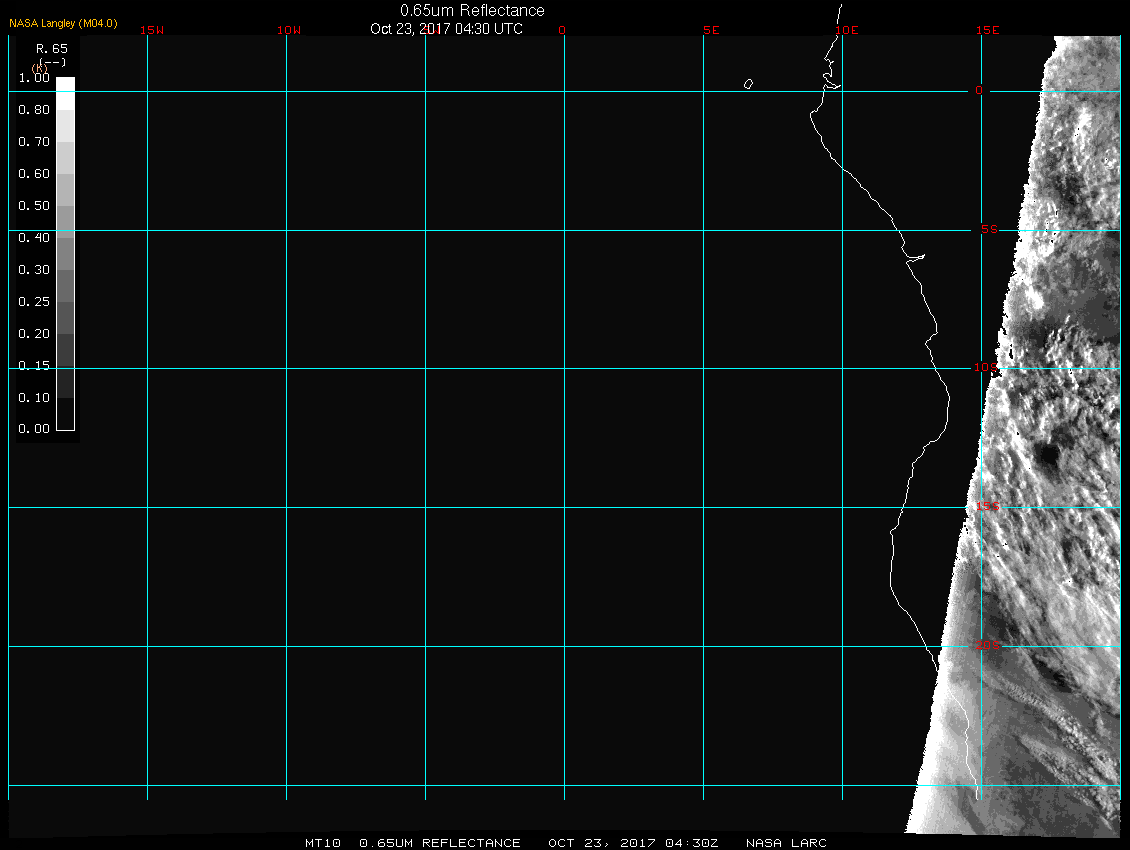
Task: Click the 15S latitude label
Action: (988, 507)
